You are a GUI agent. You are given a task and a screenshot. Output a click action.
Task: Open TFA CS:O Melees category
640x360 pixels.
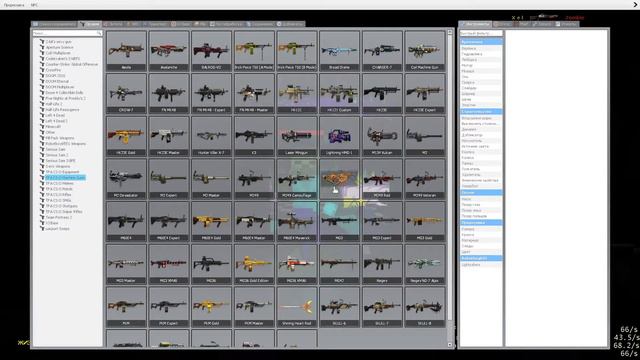click(60, 183)
